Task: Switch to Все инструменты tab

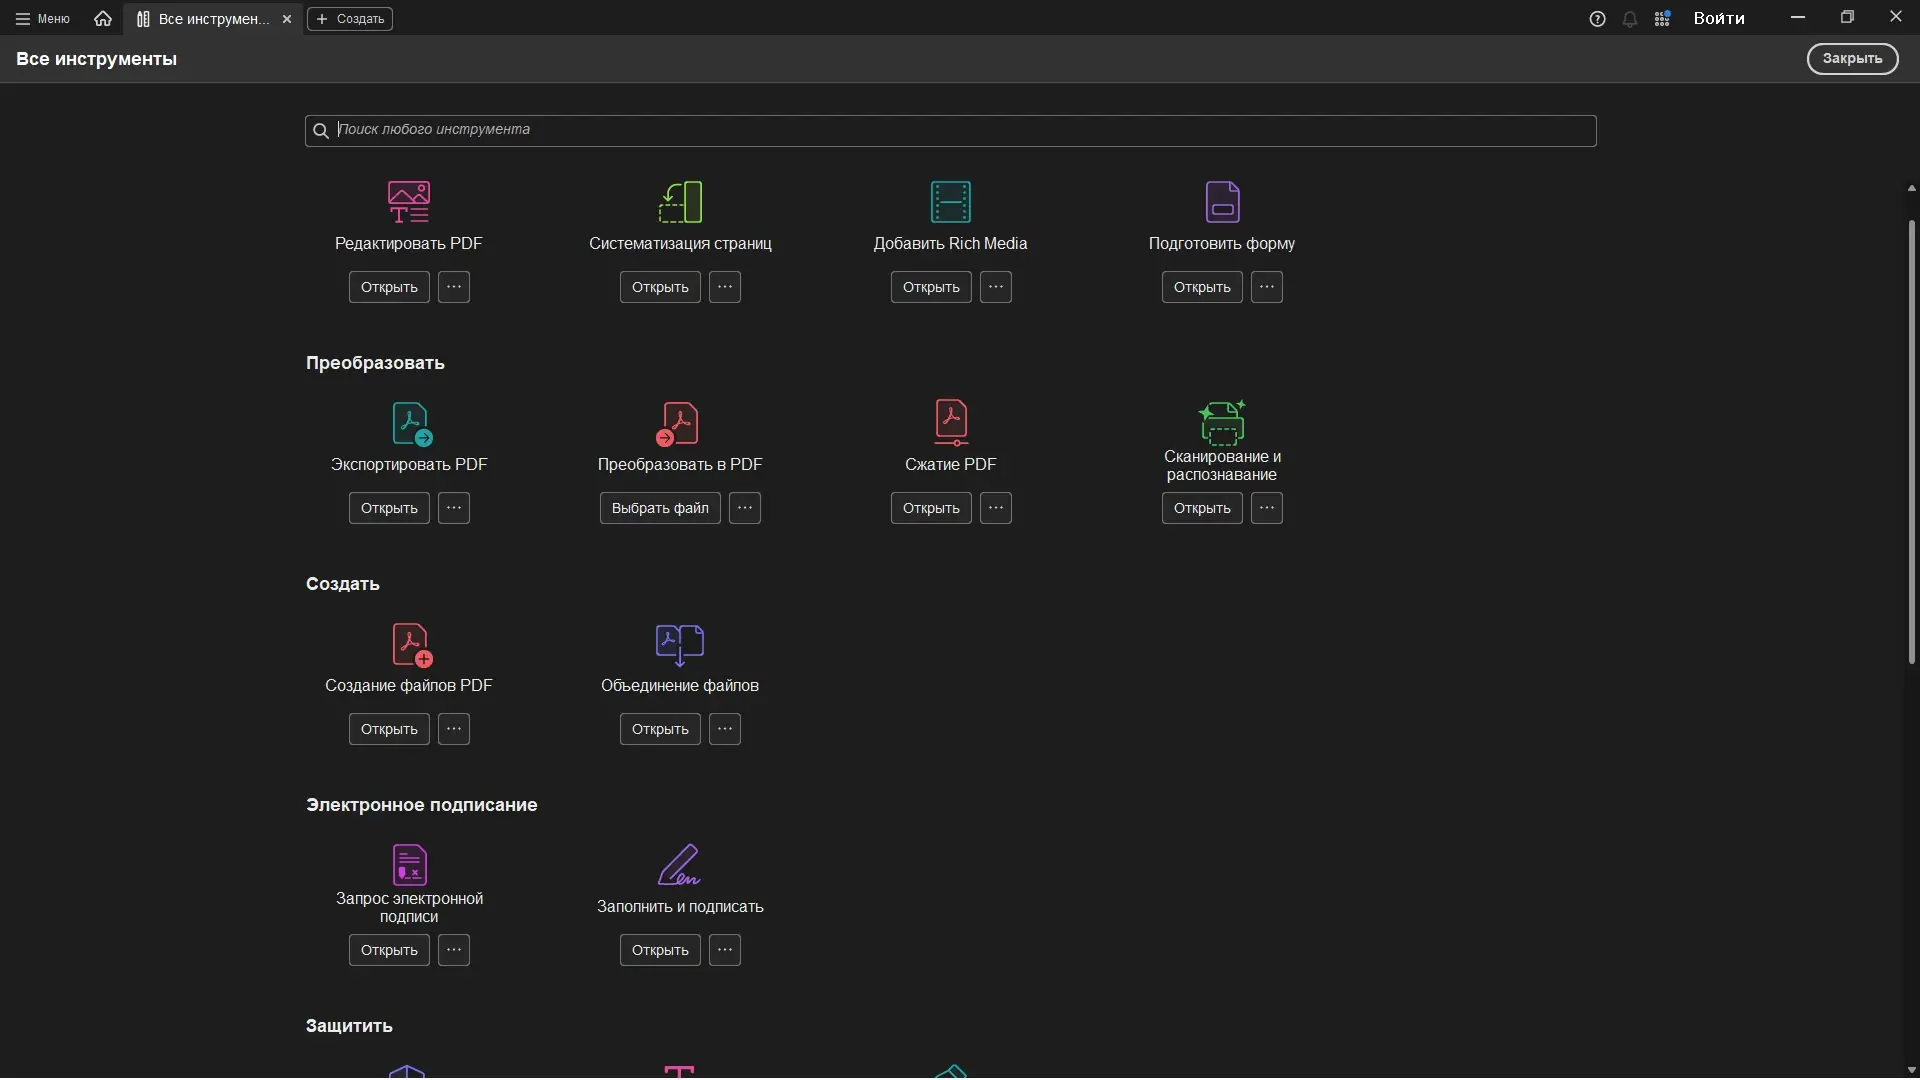Action: [205, 19]
